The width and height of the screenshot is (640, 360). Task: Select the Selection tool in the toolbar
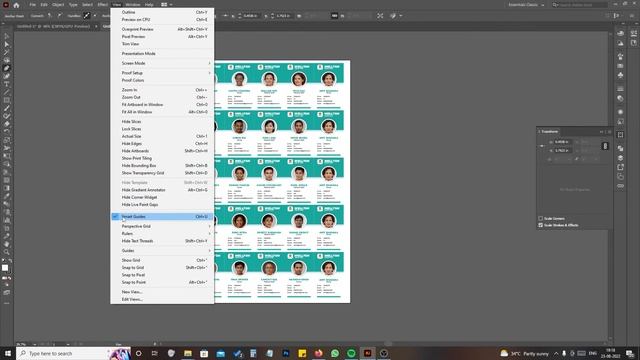[7, 36]
